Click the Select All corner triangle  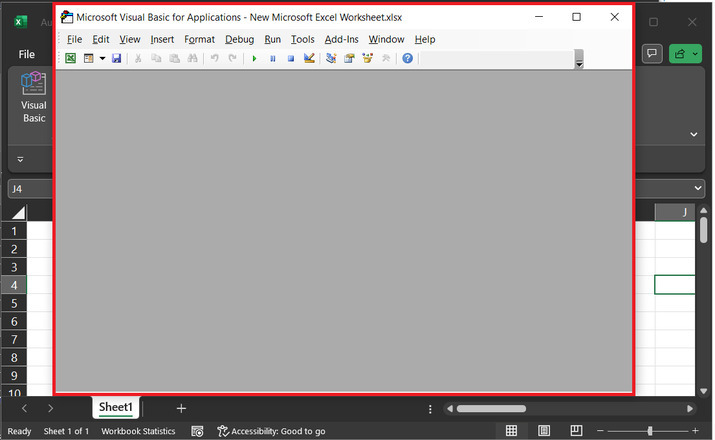point(19,212)
